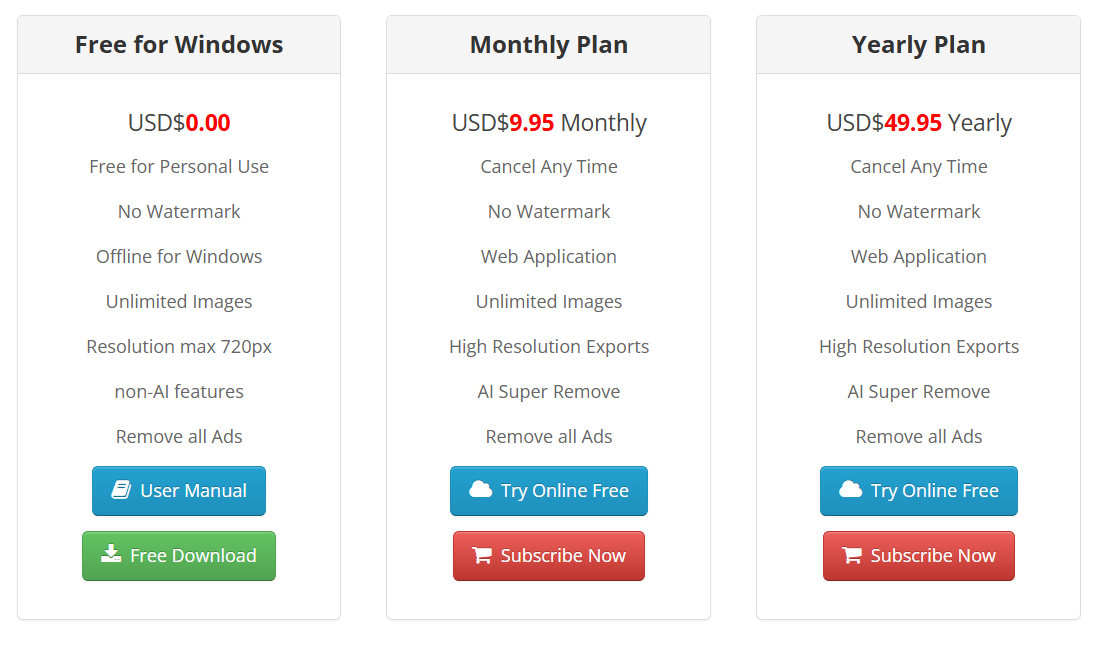Try Online Free in the Yearly Plan

(919, 491)
